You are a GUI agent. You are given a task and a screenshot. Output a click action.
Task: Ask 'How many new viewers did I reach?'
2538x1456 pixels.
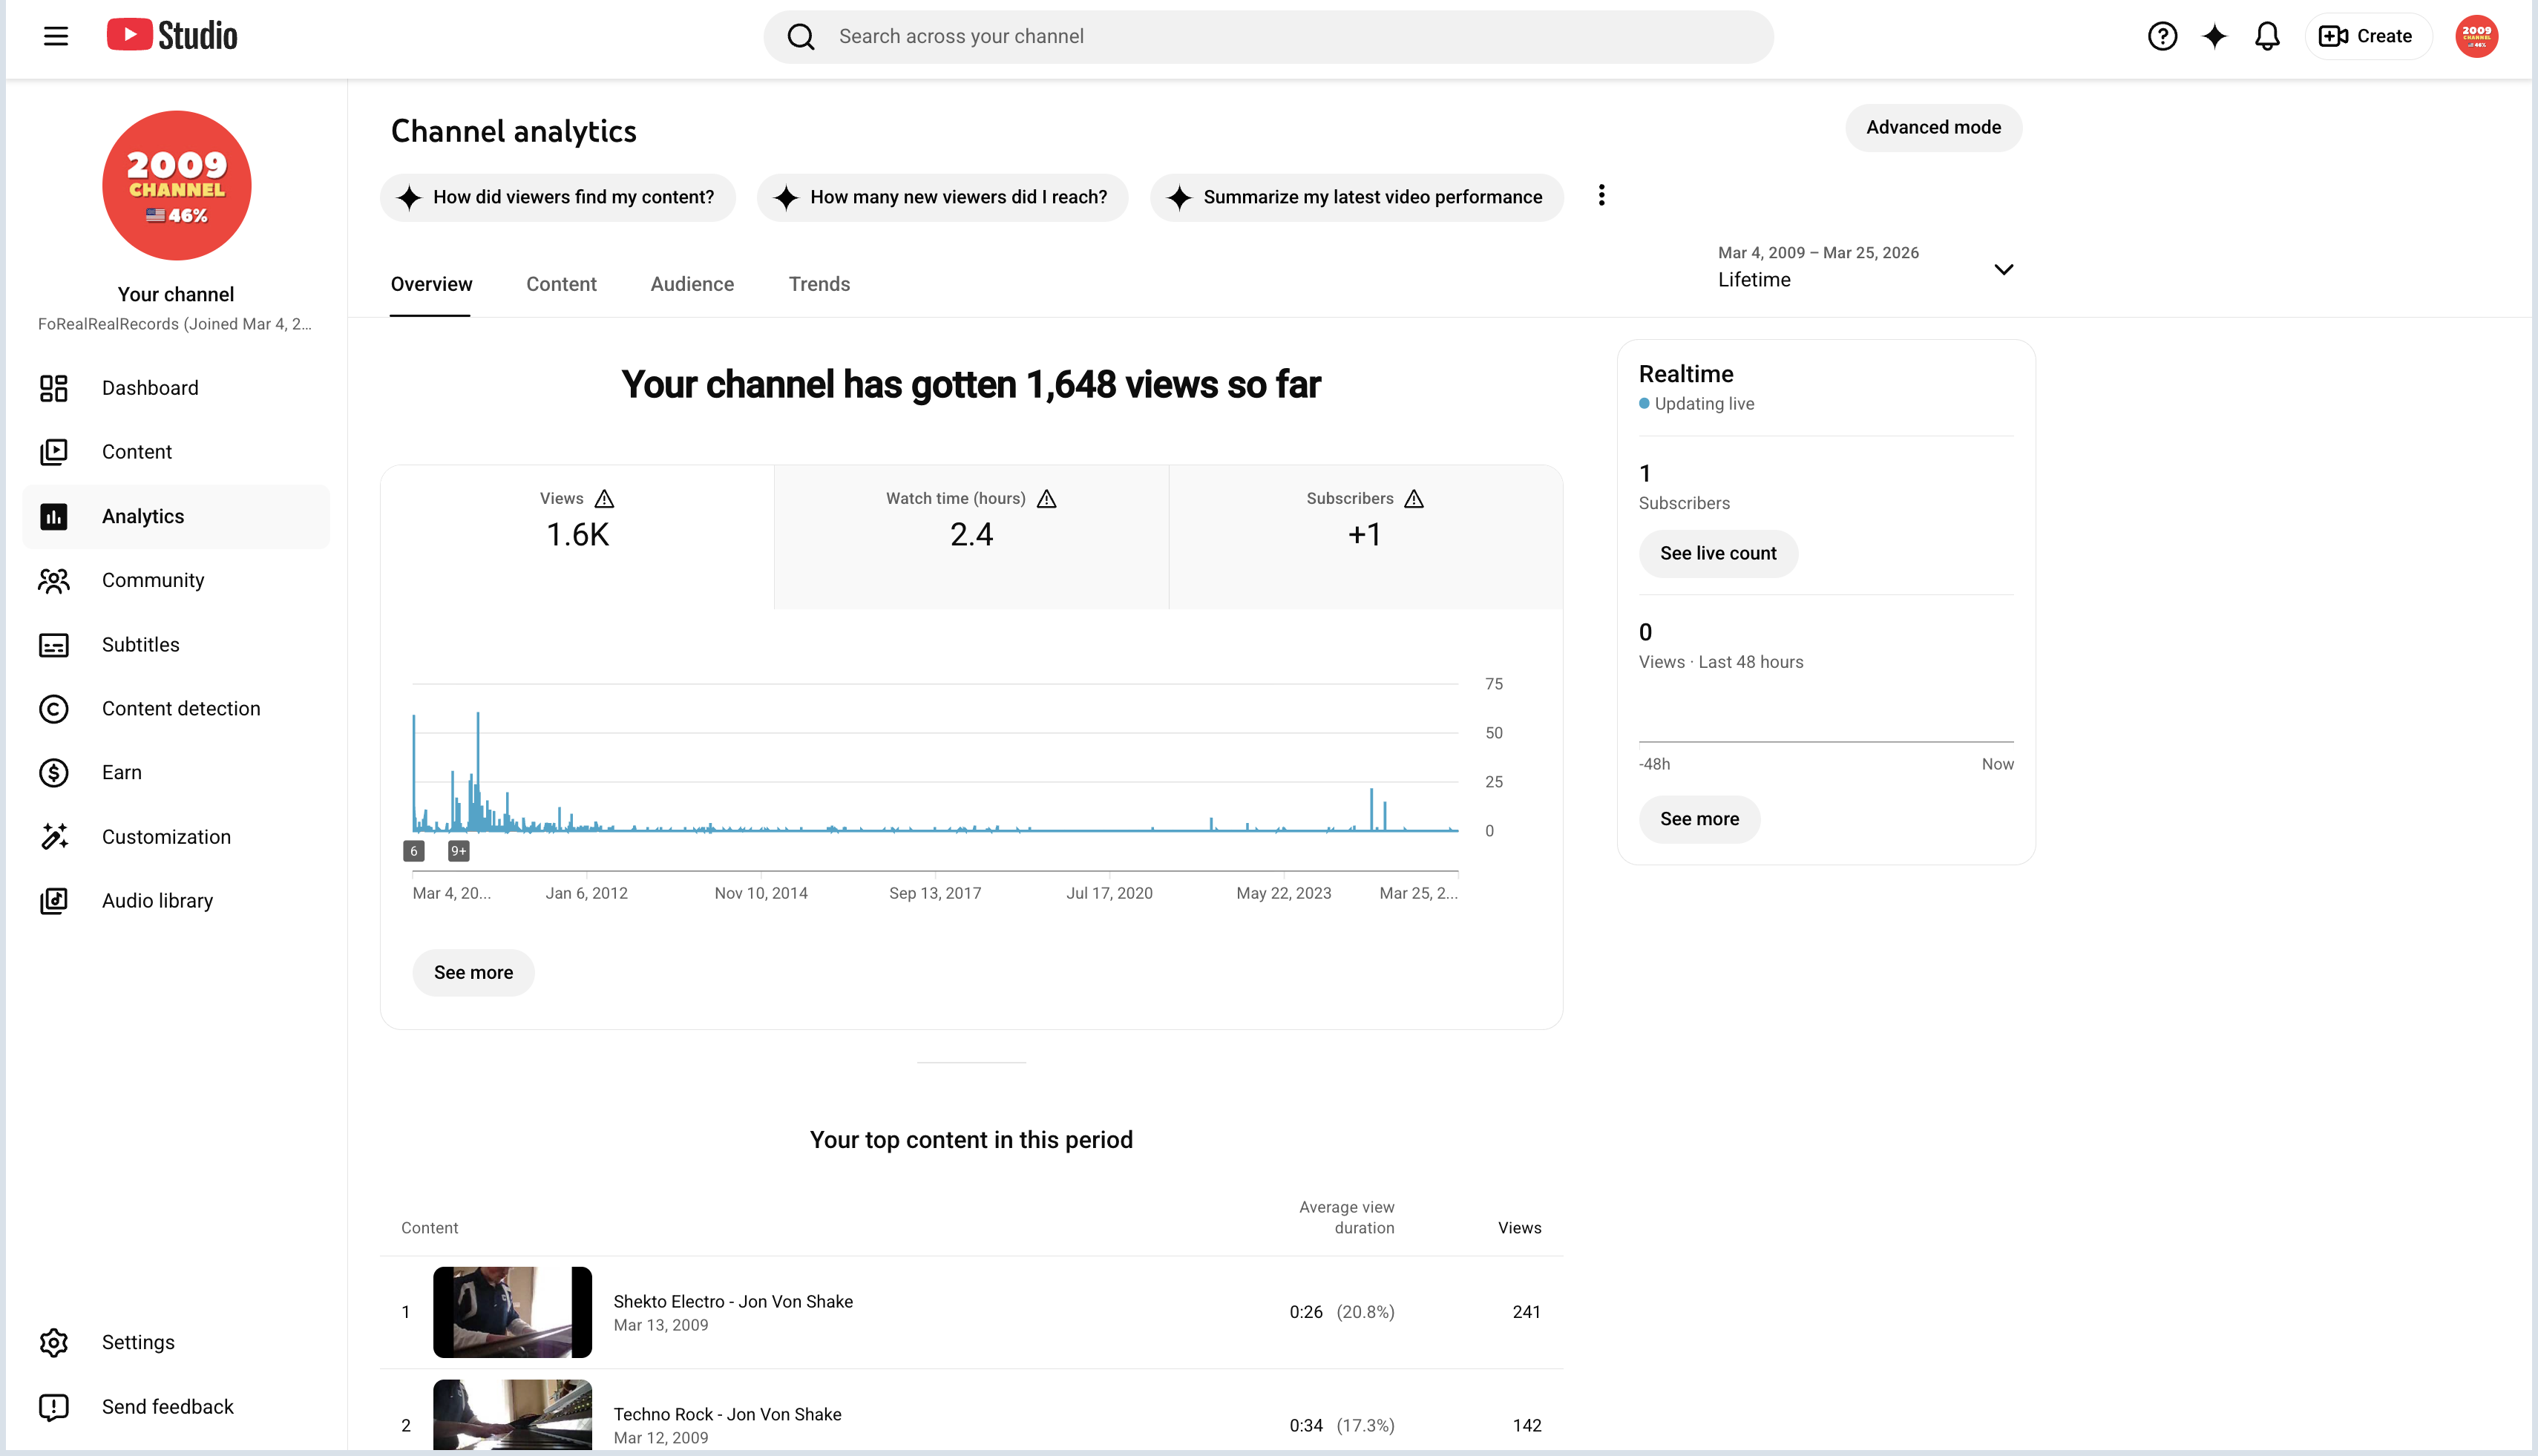pyautogui.click(x=943, y=198)
